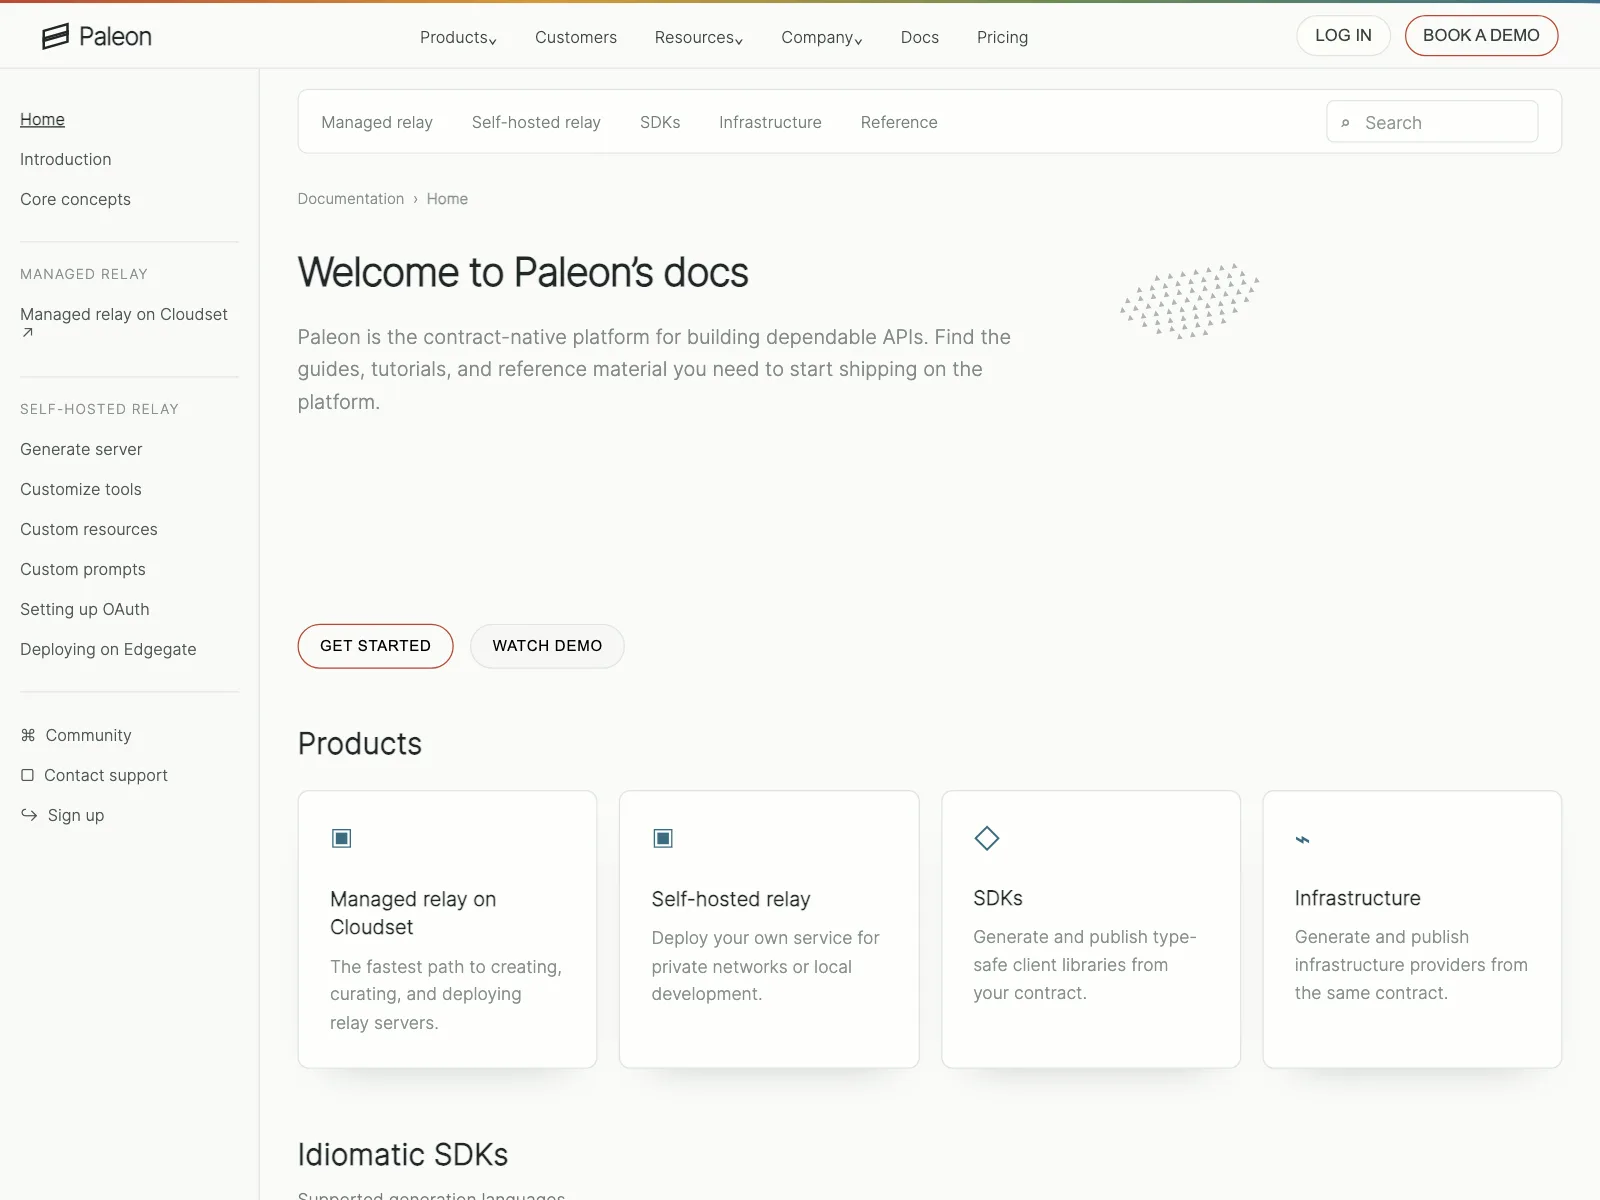Click the search magnifier icon

coord(1345,123)
